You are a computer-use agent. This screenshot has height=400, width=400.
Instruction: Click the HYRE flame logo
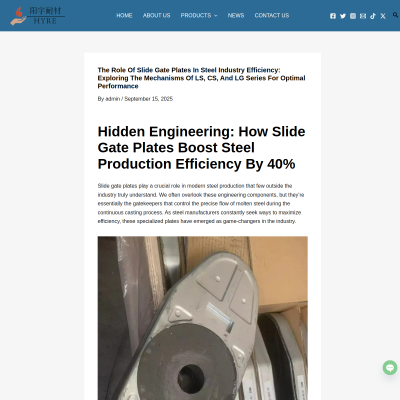coord(37,16)
